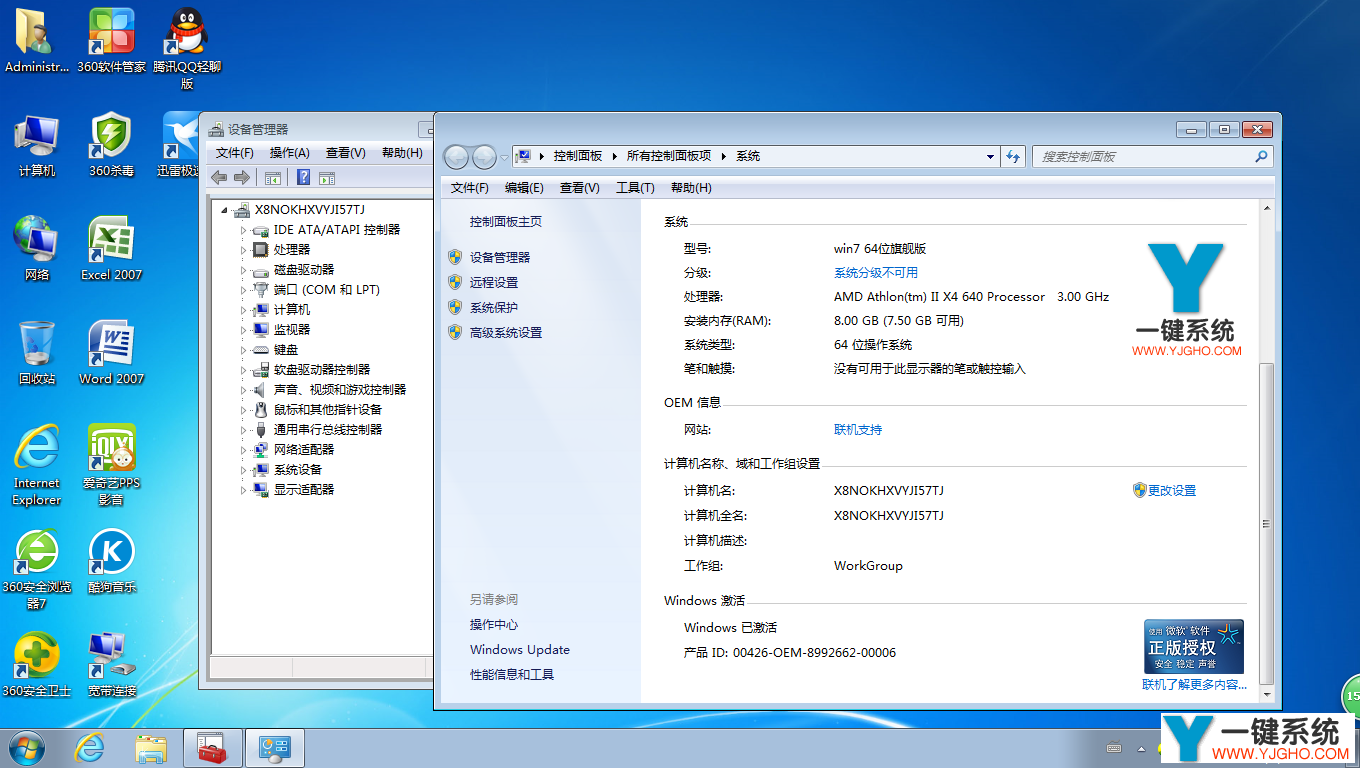
Task: Open Windows Explorer from taskbar
Action: click(151, 748)
